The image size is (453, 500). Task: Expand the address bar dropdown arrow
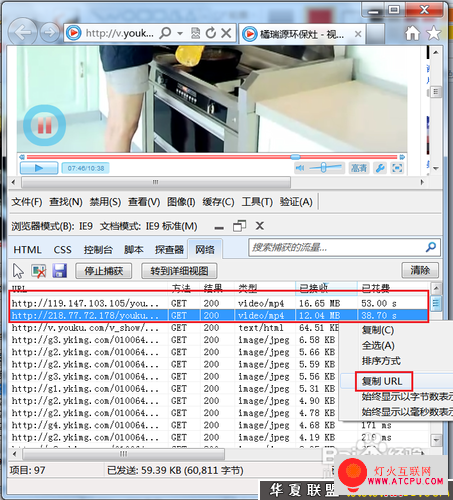point(180,33)
